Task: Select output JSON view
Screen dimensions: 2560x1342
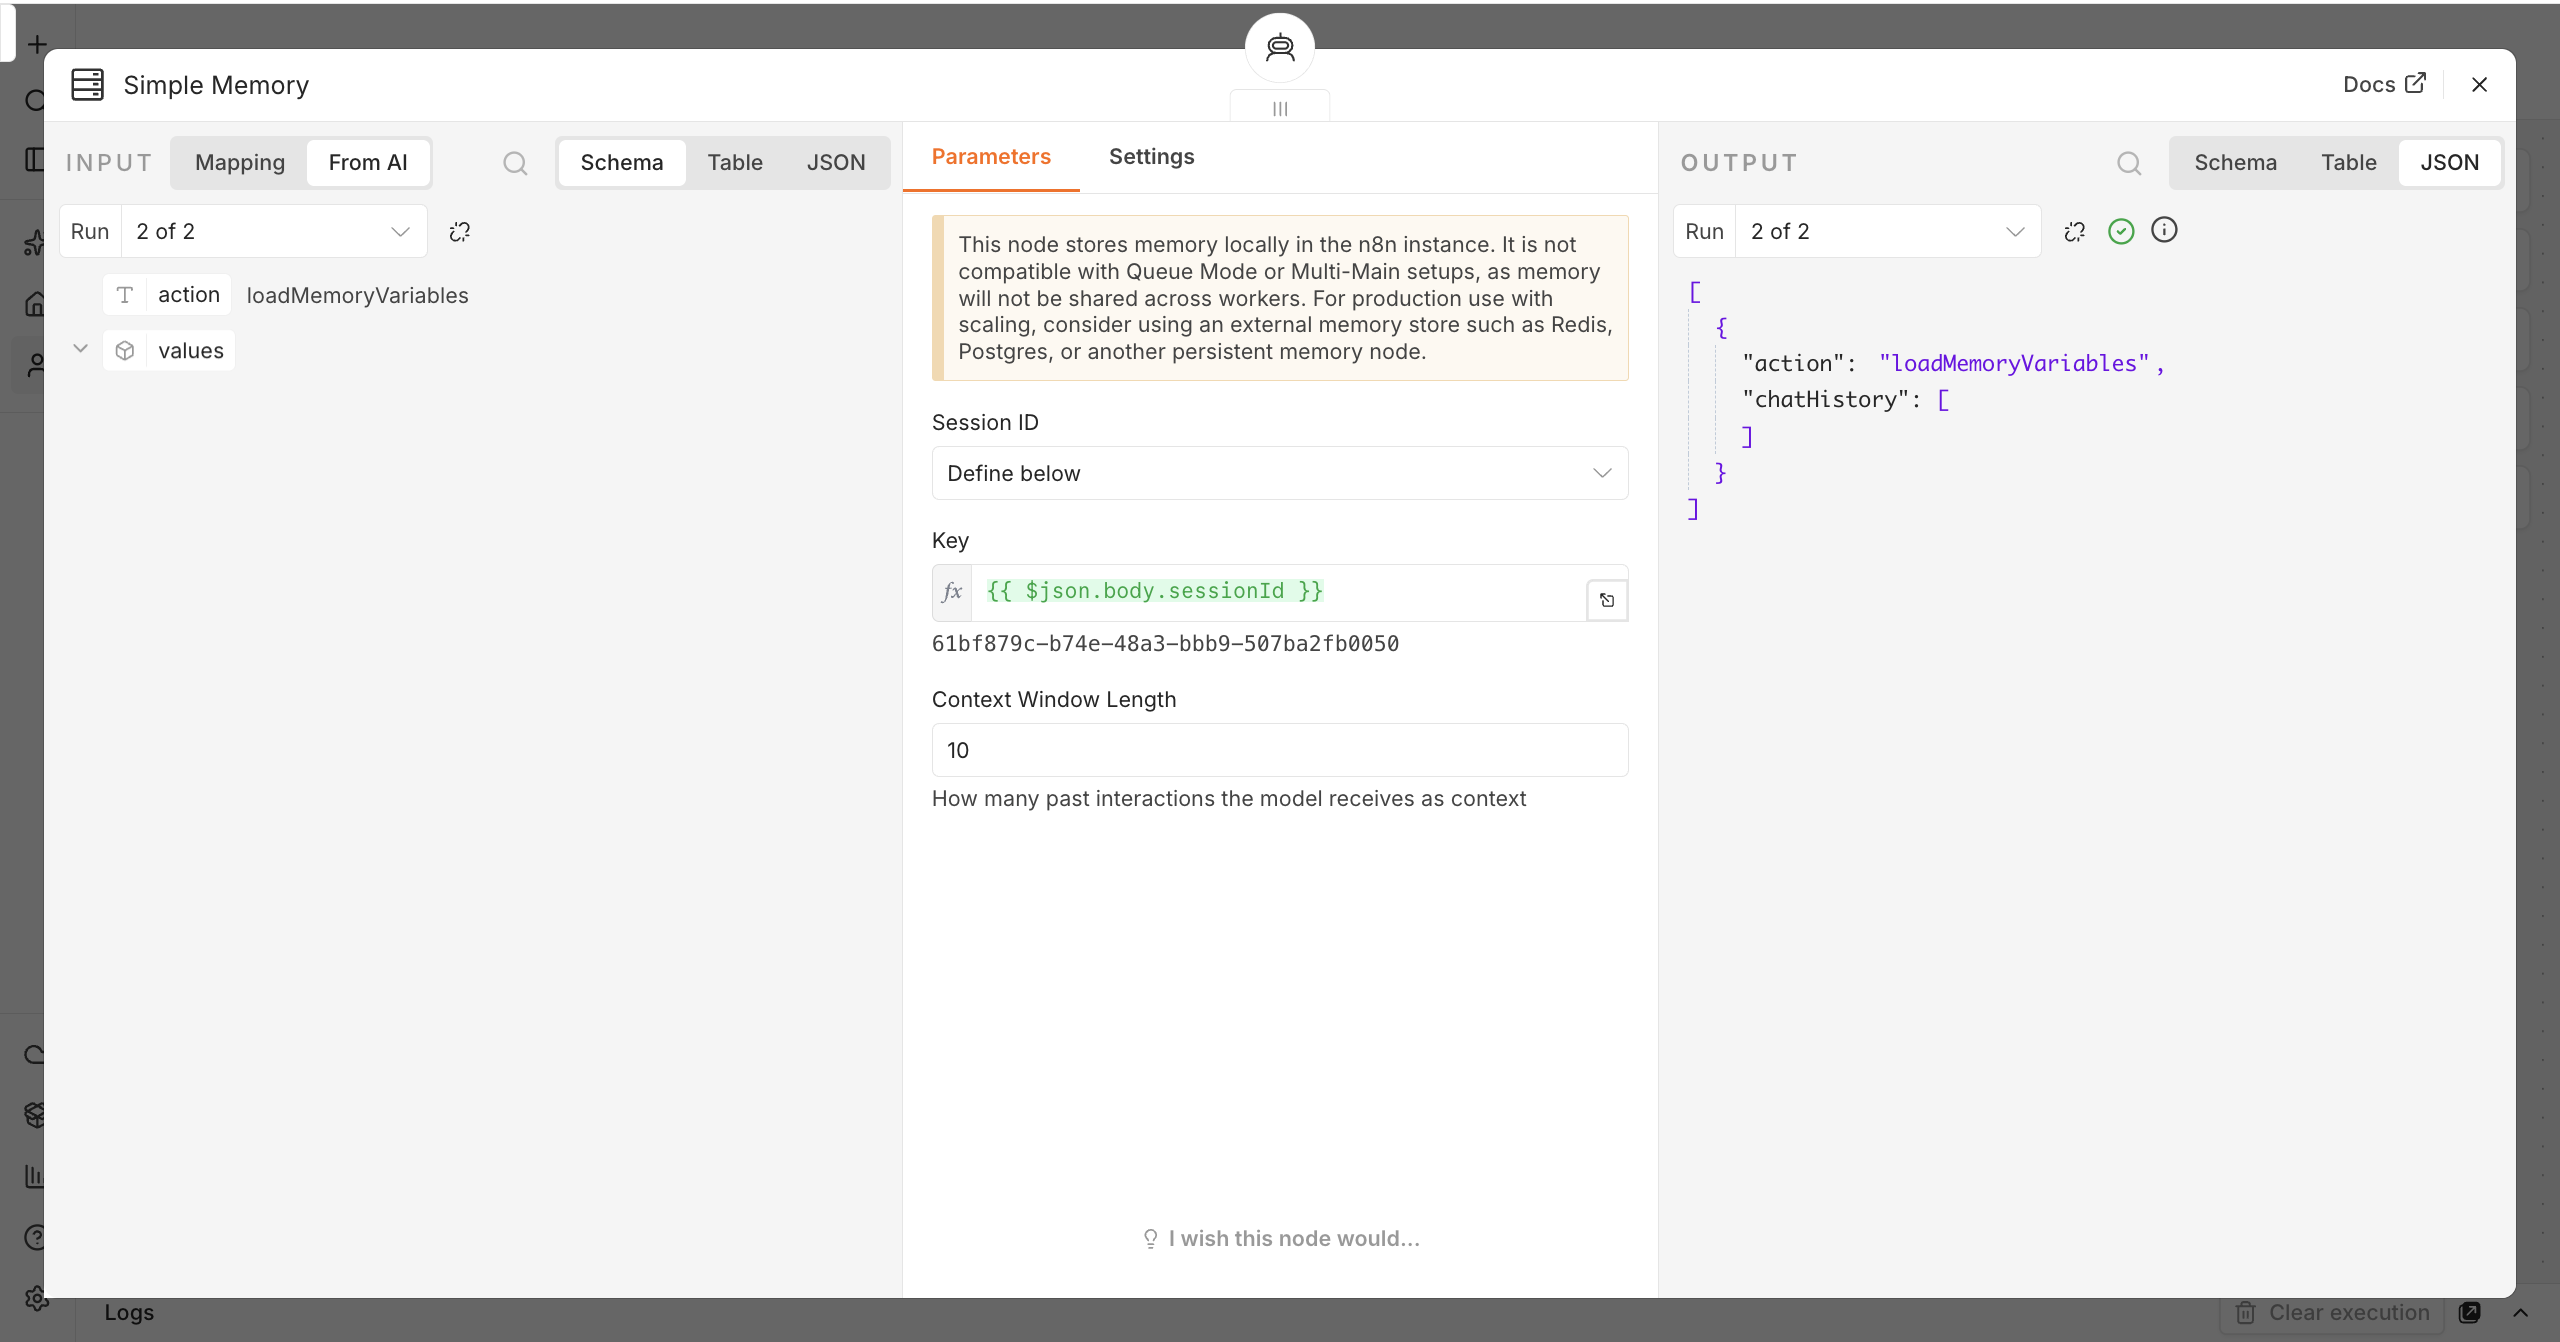Action: coord(2449,162)
